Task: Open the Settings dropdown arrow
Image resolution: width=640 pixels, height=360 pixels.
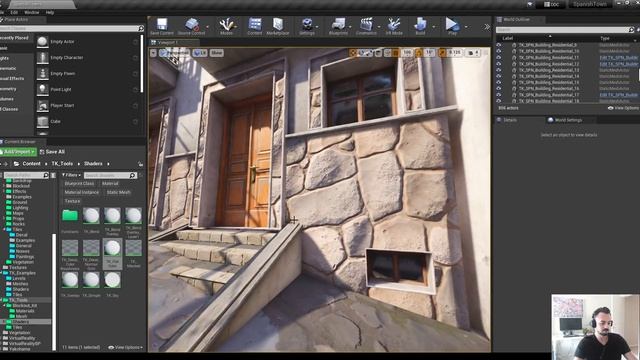Action: (317, 27)
